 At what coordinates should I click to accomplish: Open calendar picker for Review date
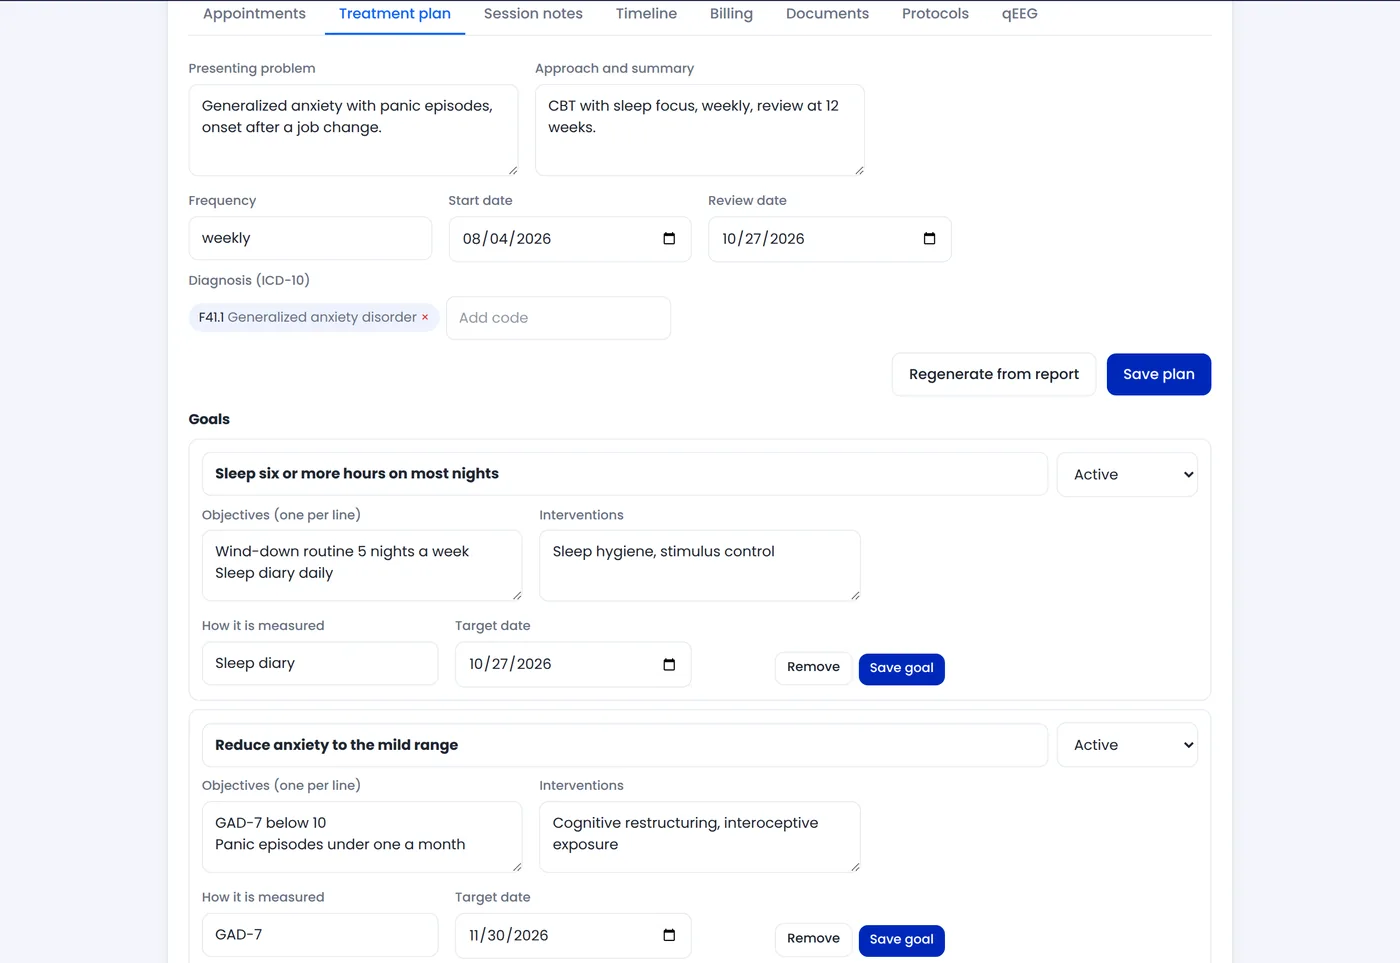click(x=929, y=239)
